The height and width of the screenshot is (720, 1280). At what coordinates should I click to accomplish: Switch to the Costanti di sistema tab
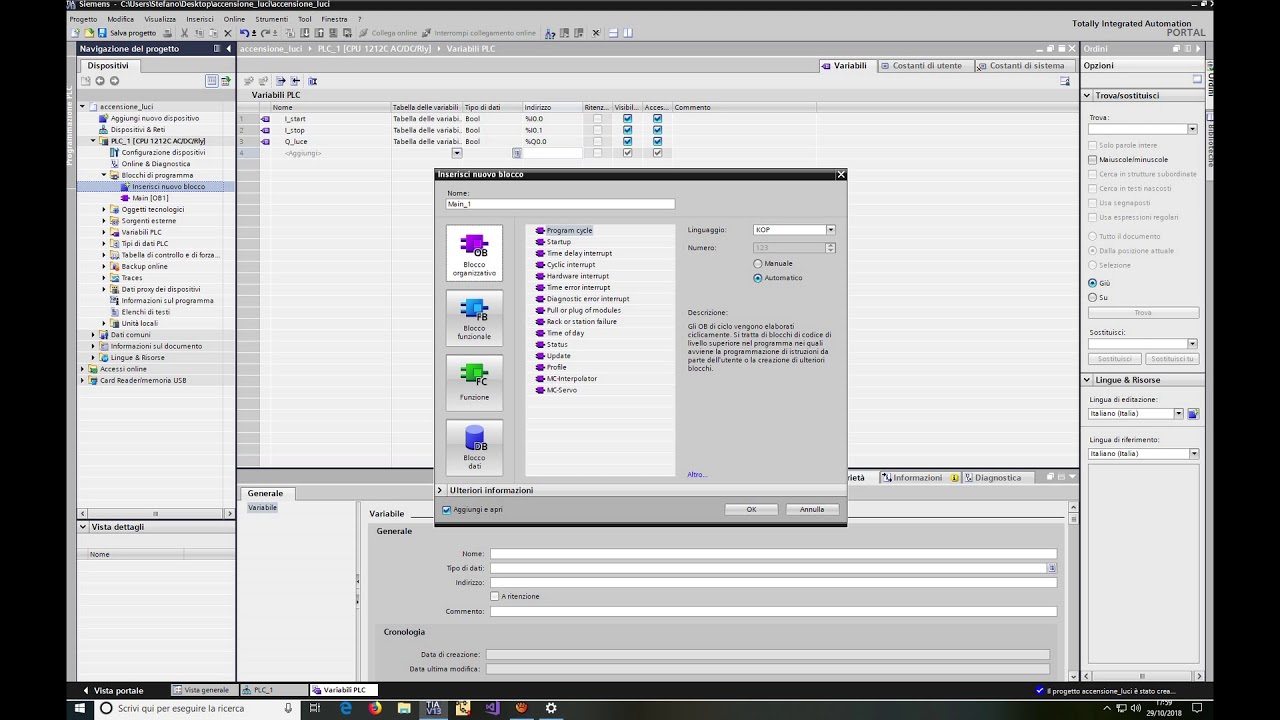(x=1020, y=66)
